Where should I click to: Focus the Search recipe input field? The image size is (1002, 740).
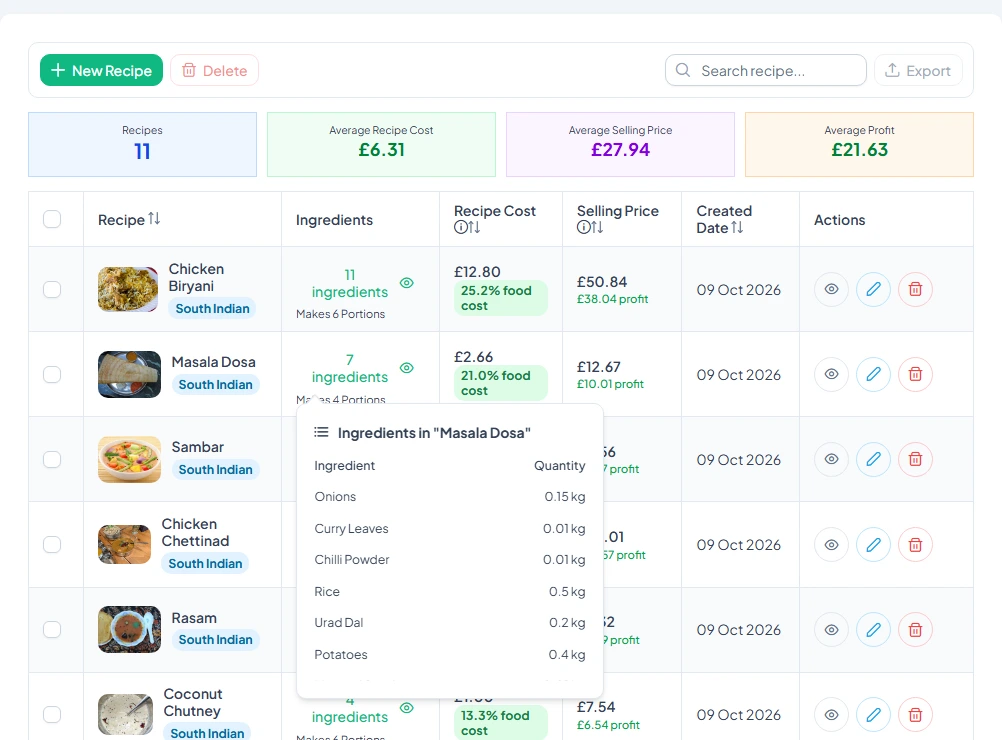(766, 70)
